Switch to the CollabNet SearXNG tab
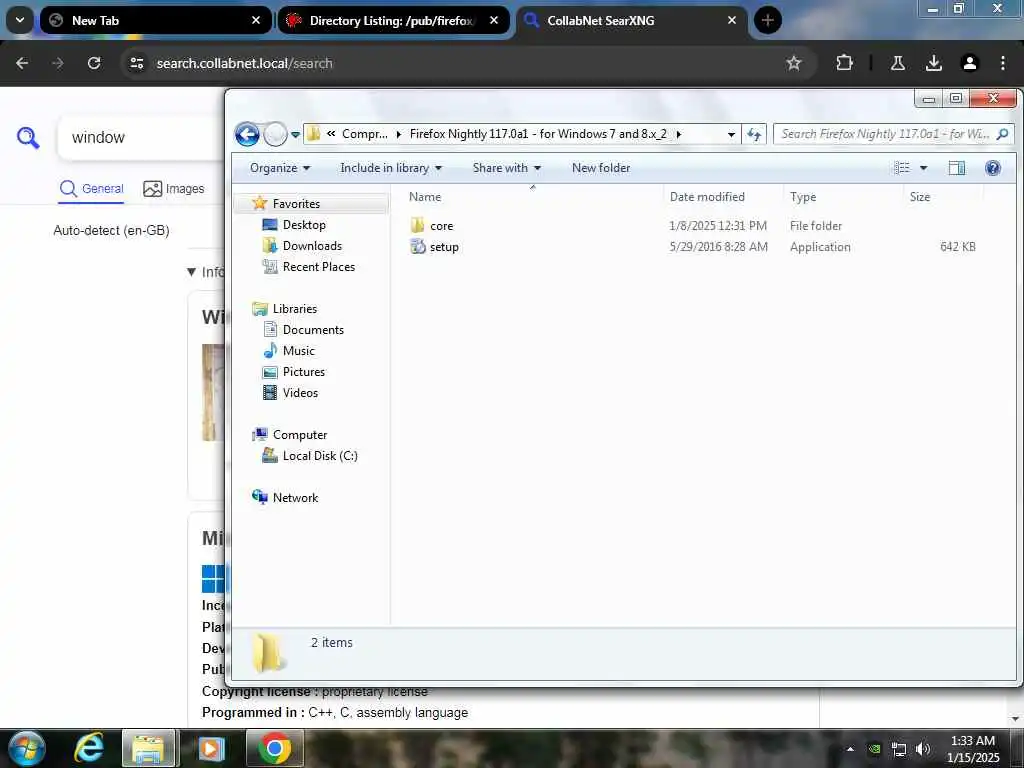 pyautogui.click(x=631, y=21)
